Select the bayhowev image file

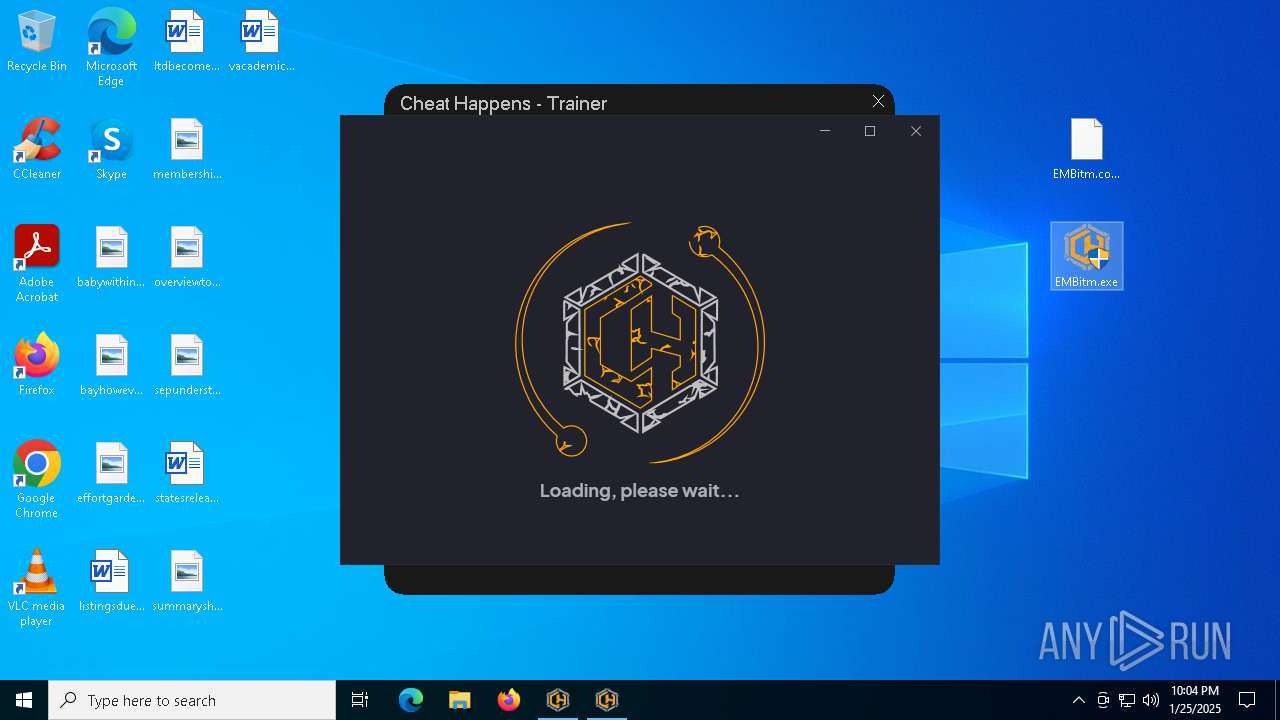pos(111,366)
